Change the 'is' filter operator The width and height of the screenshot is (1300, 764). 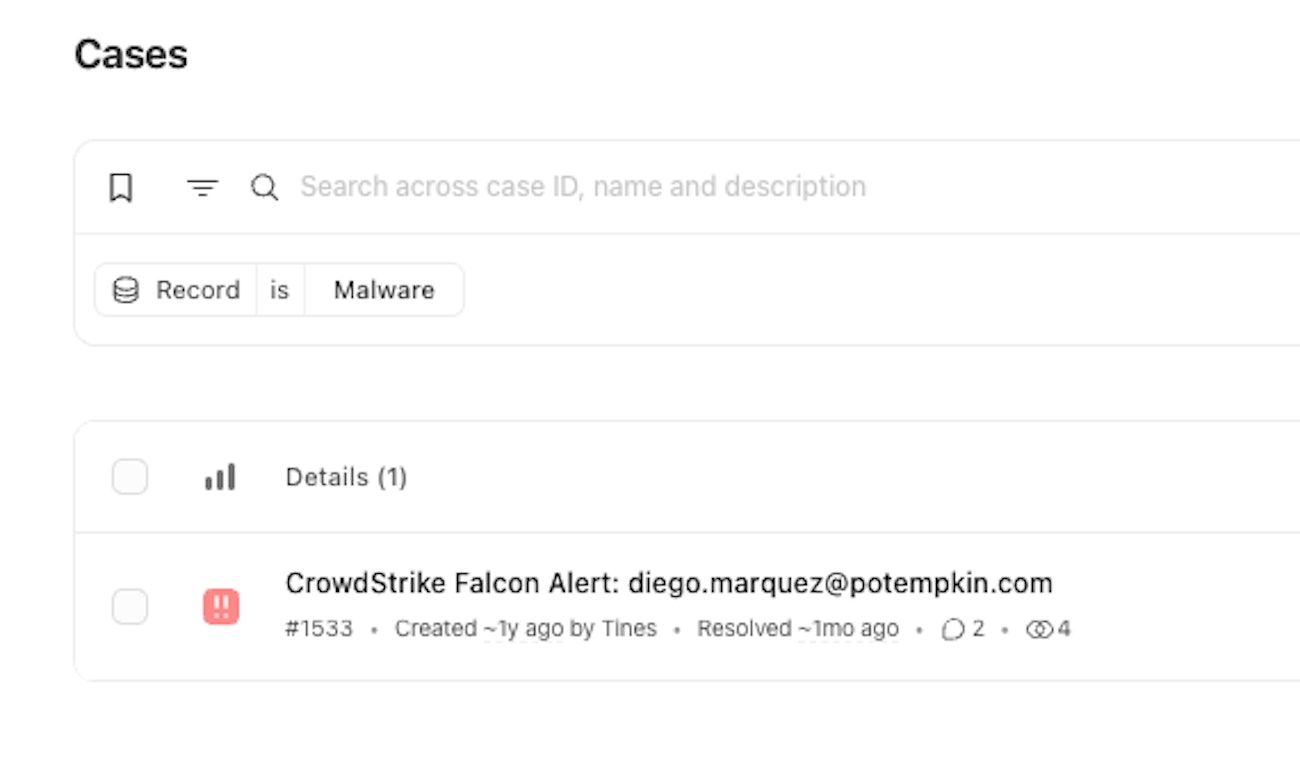click(280, 290)
